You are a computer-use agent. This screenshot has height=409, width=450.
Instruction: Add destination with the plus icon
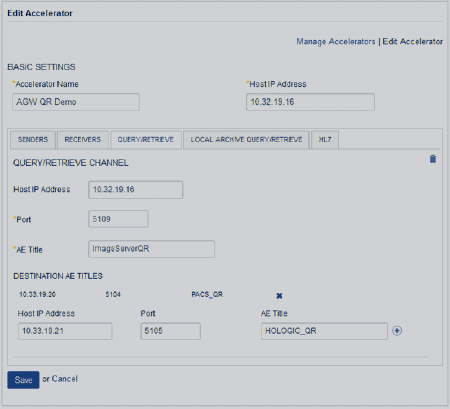[397, 331]
